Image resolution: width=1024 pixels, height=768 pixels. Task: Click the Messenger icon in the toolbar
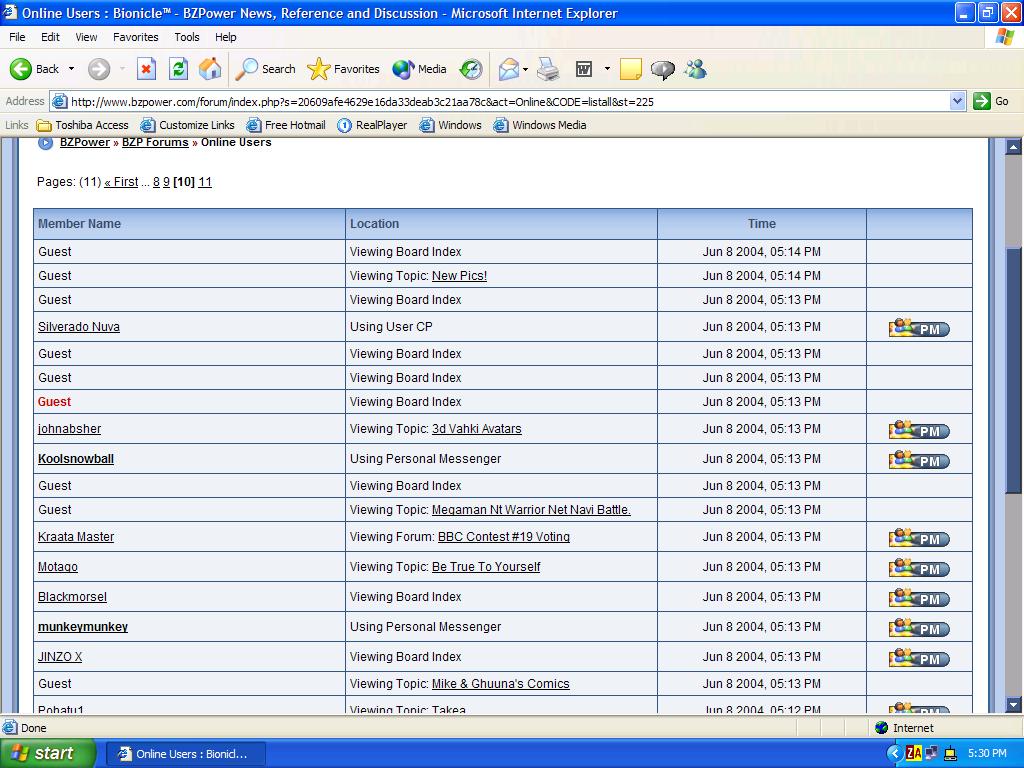[696, 69]
